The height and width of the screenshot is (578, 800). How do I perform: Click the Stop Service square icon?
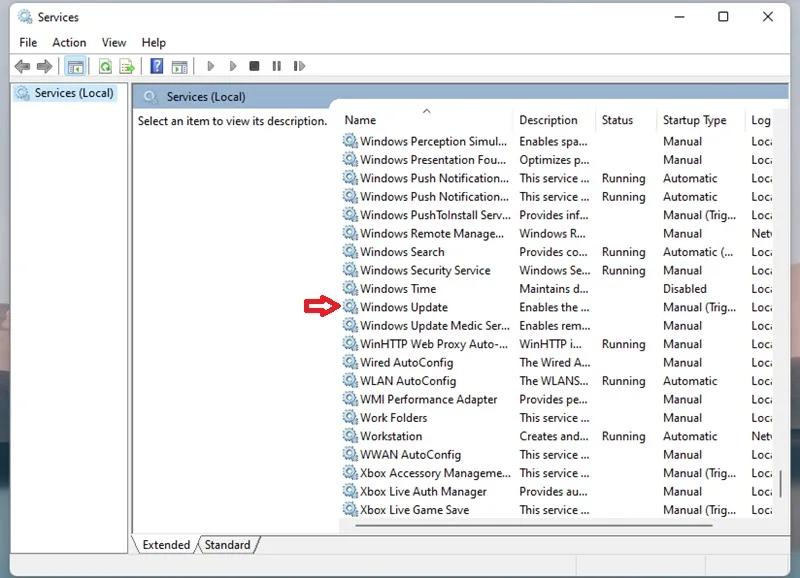tap(254, 66)
